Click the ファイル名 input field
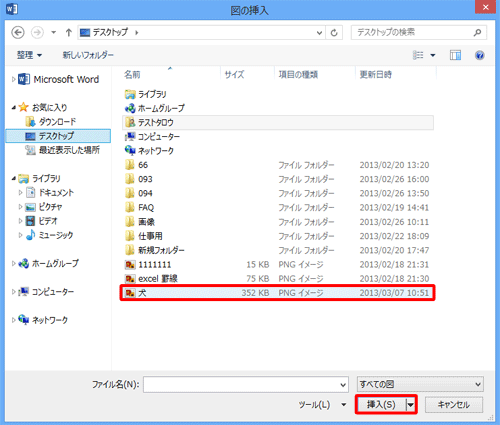Screen dimensions: 500x425 coord(246,385)
